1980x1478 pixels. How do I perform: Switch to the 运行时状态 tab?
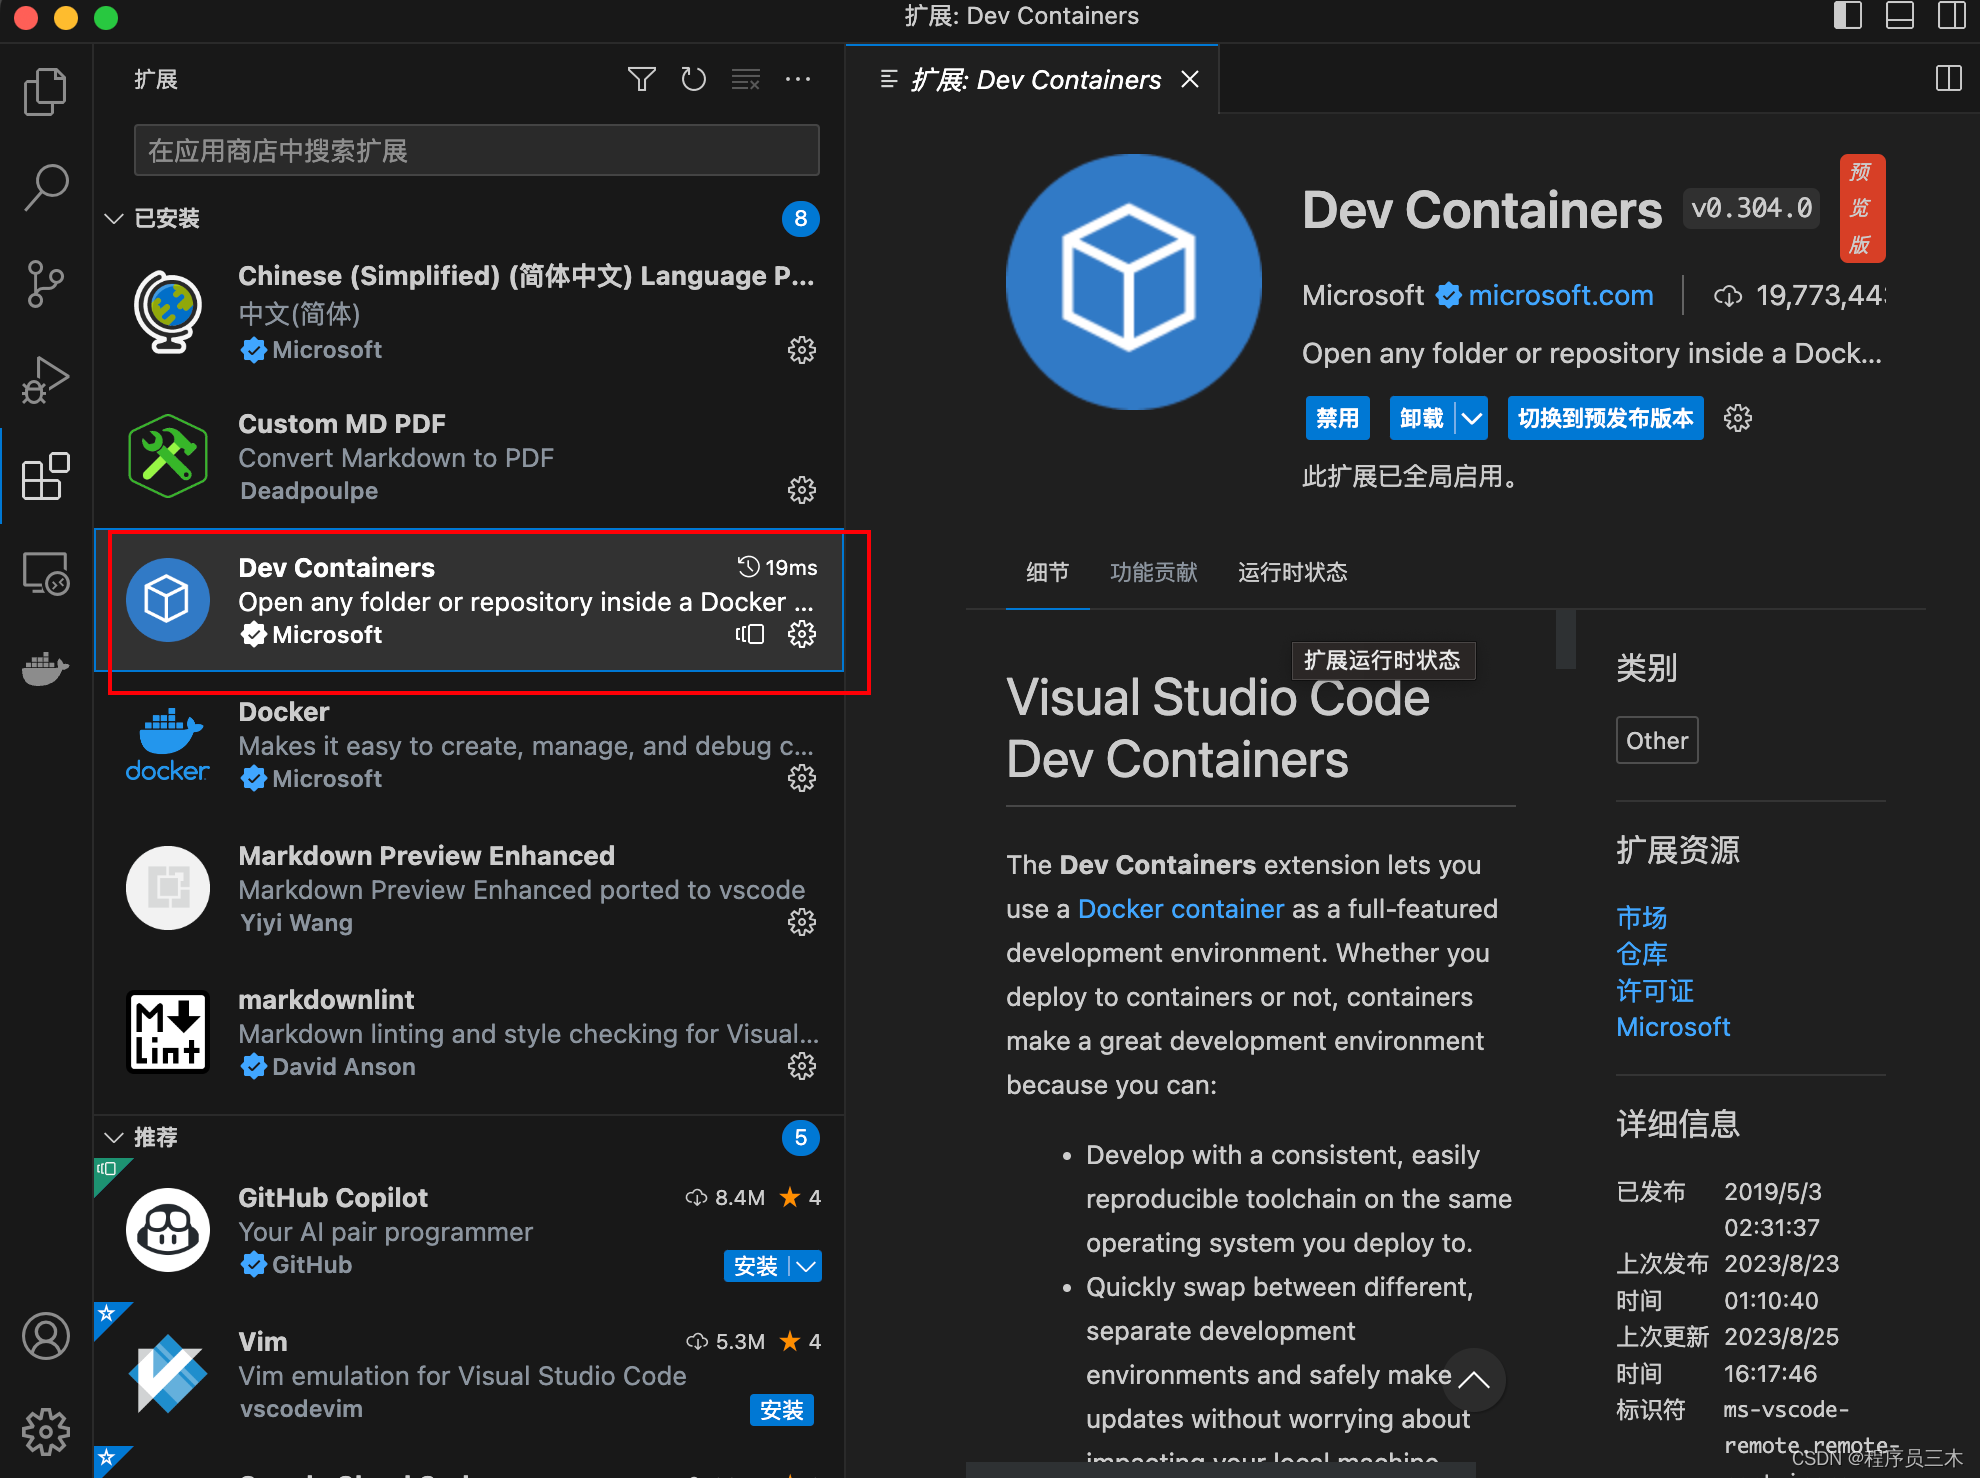(x=1292, y=572)
